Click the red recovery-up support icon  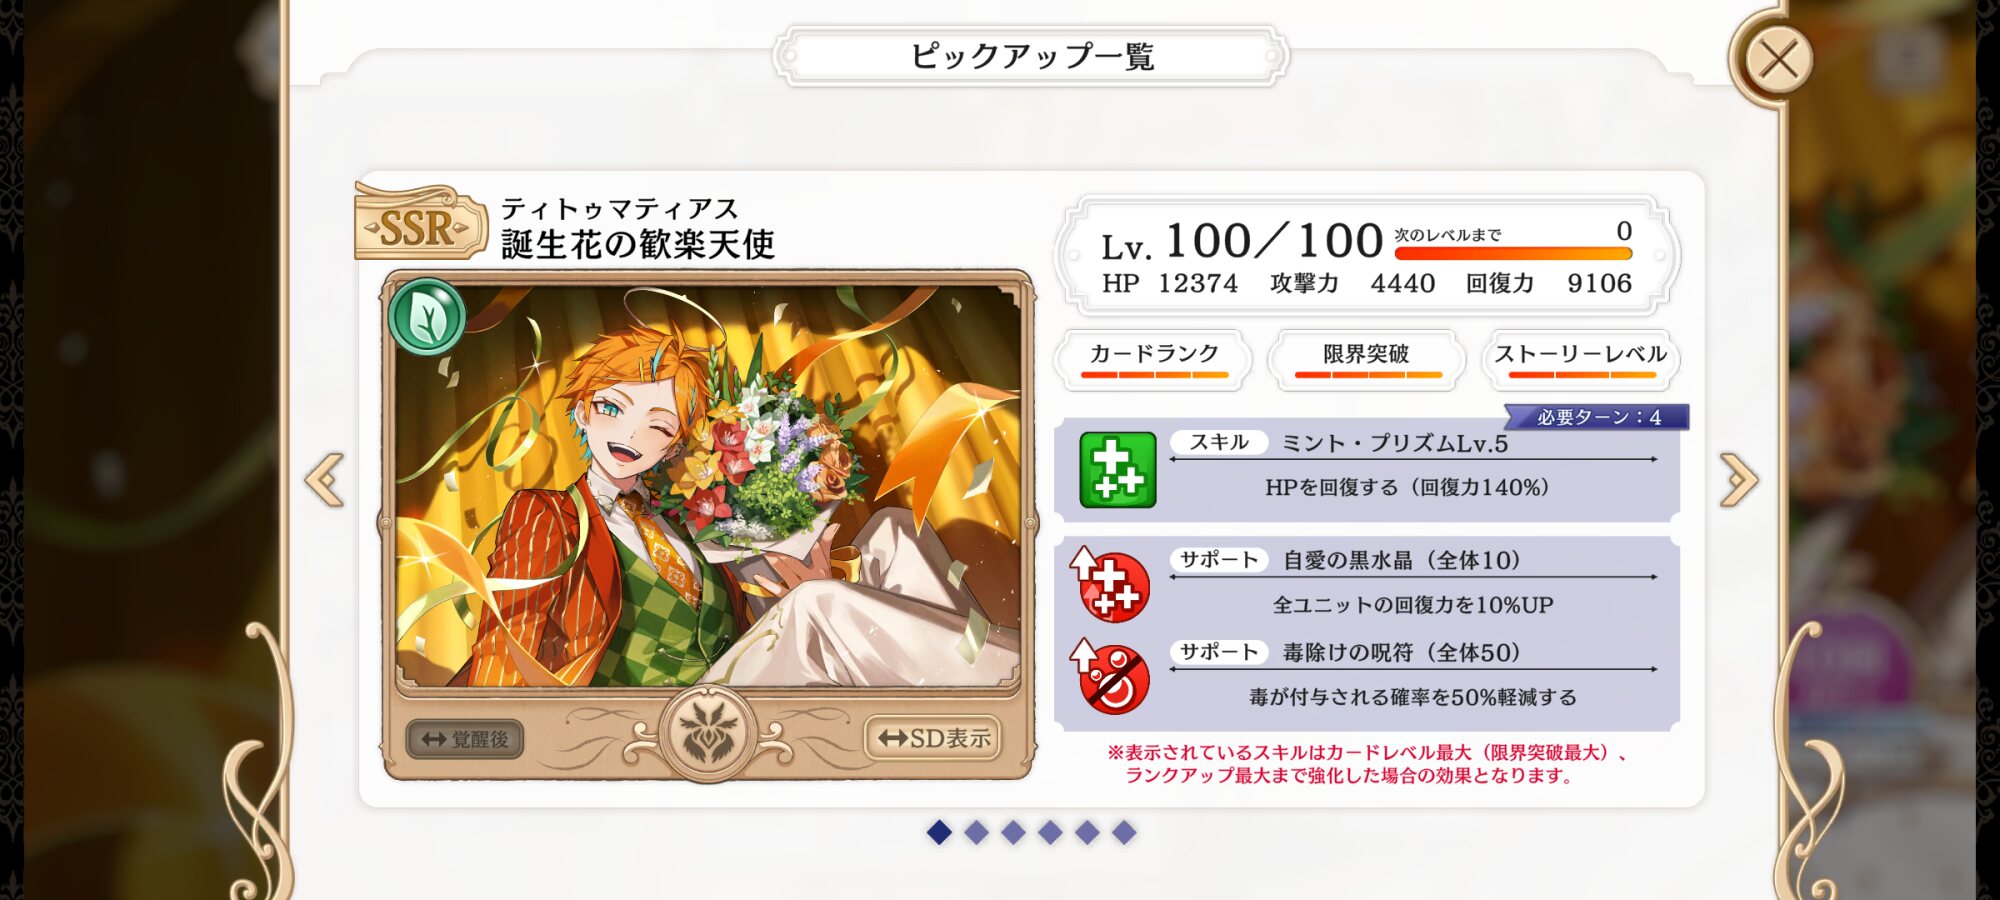coord(1111,584)
